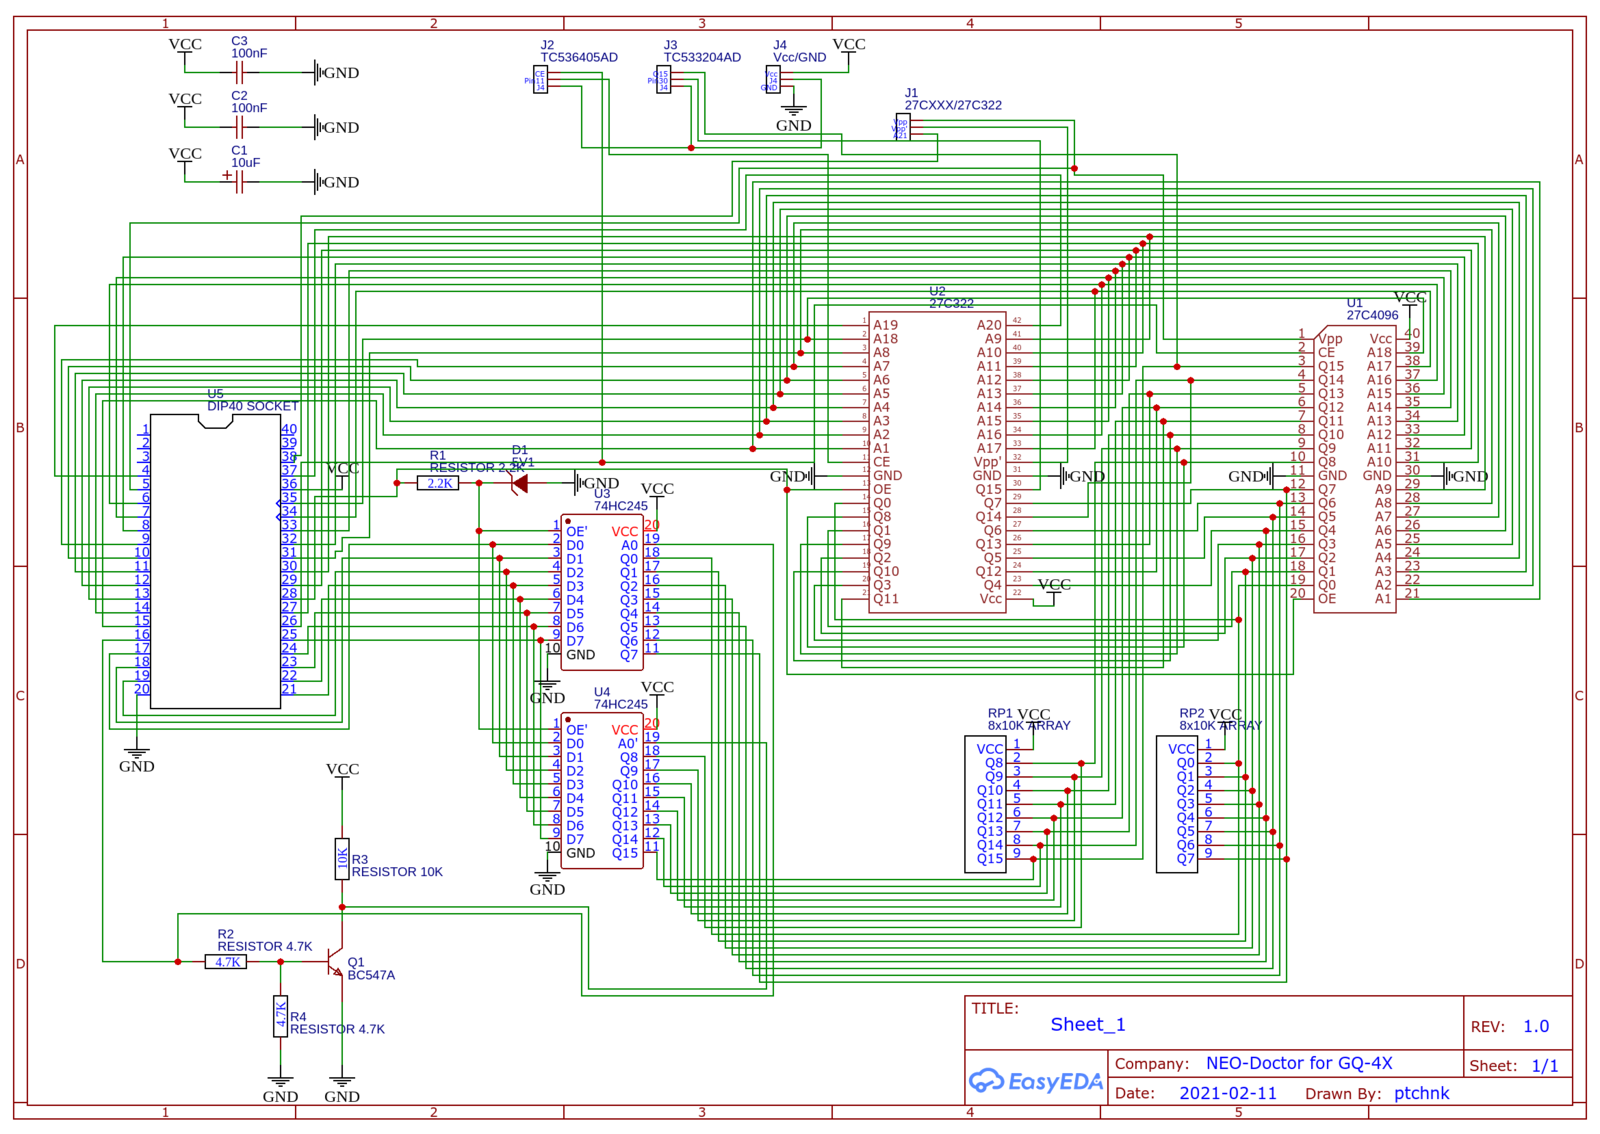Select the U1 27C4096 chip body
Image resolution: width=1600 pixels, height=1134 pixels.
pos(1354,468)
